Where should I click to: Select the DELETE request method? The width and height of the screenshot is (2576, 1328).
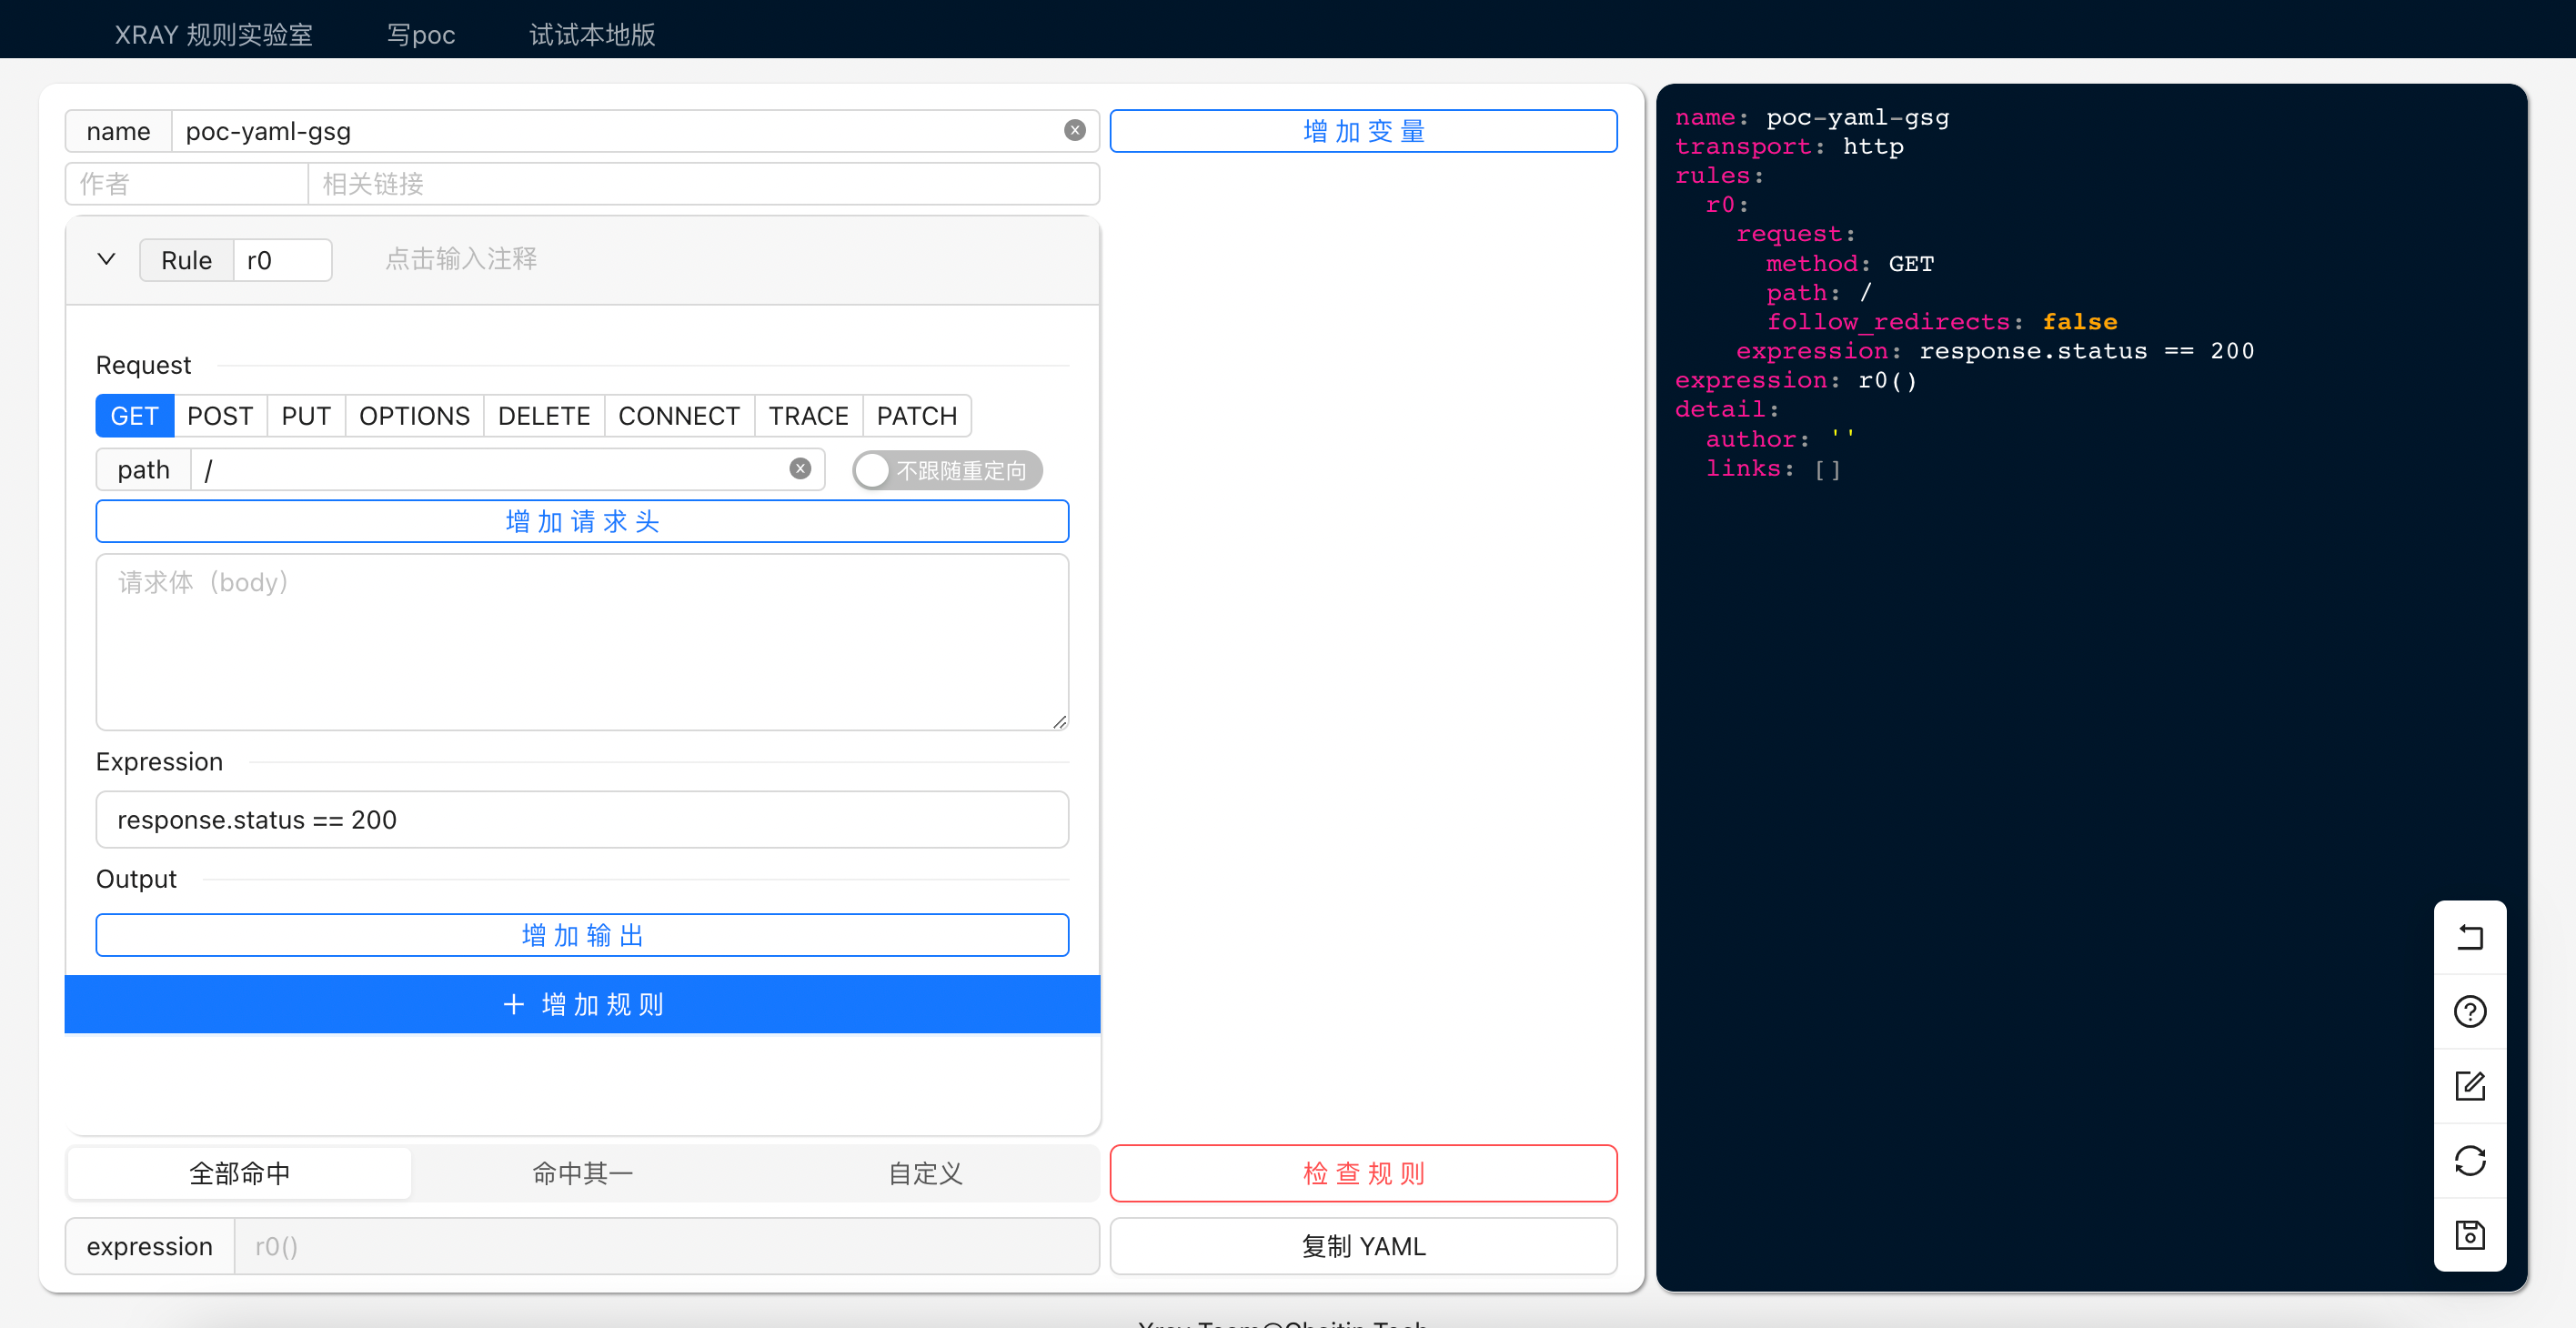pyautogui.click(x=543, y=416)
